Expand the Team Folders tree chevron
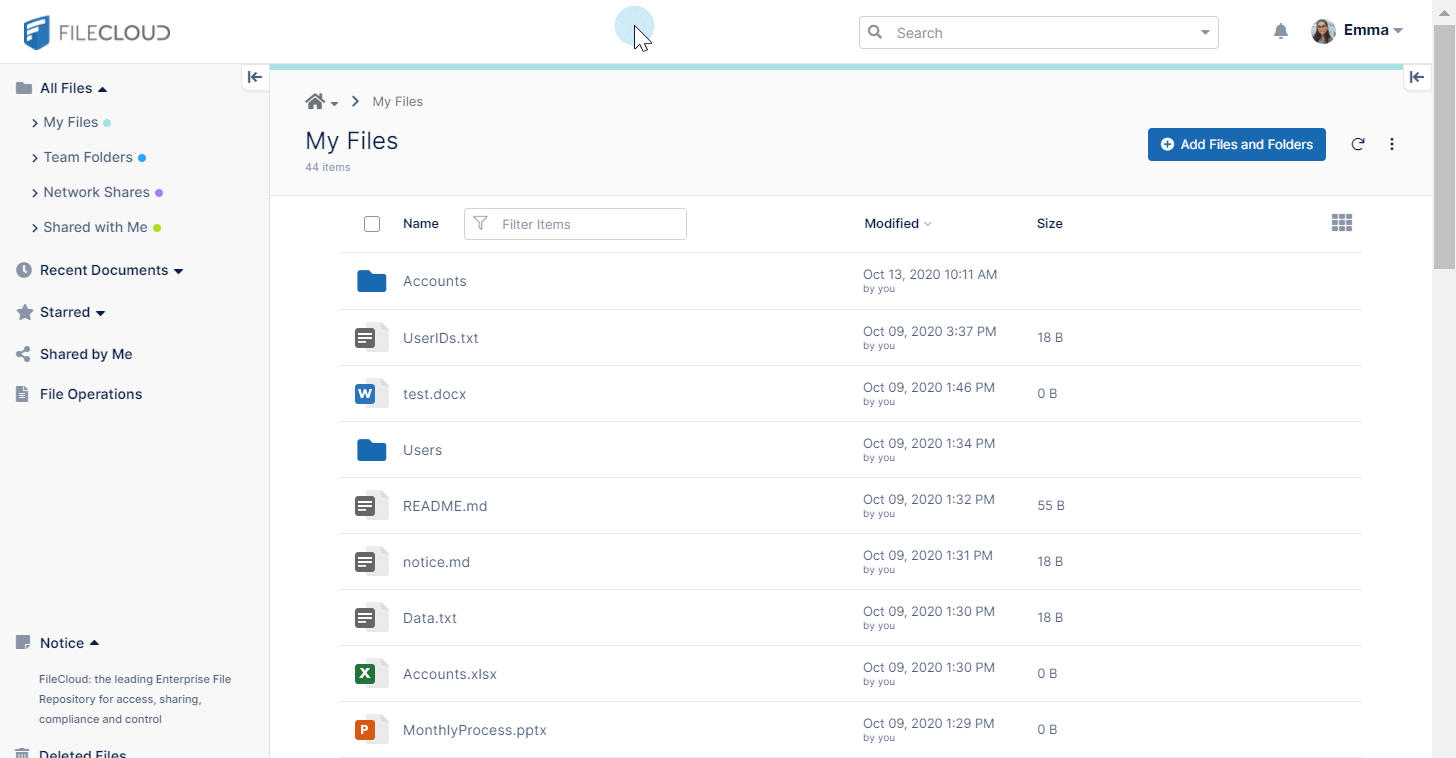Viewport: 1456px width, 758px height. point(35,158)
